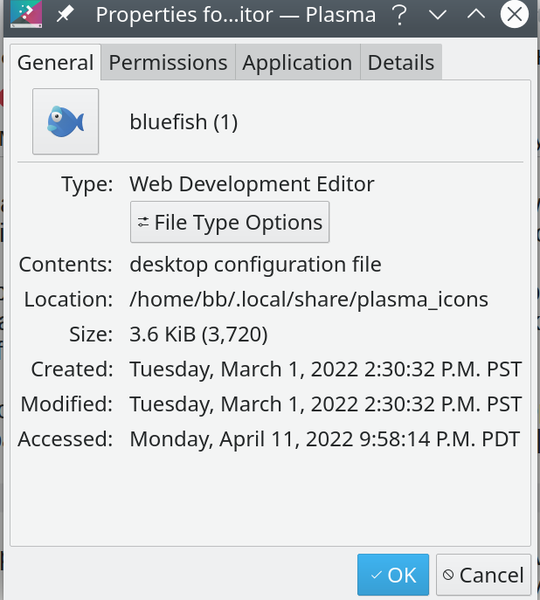Image resolution: width=540 pixels, height=600 pixels.
Task: Click the Accessed date text
Action: click(325, 439)
